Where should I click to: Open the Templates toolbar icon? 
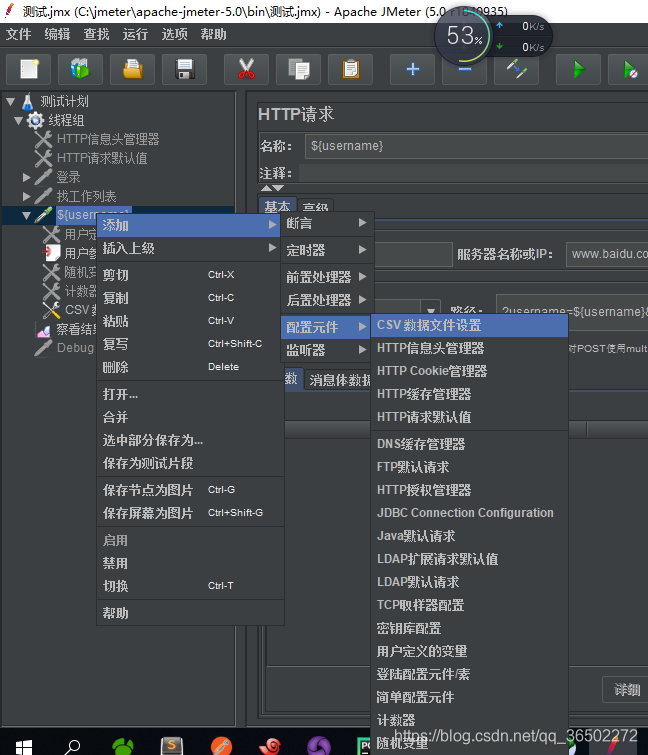point(80,69)
